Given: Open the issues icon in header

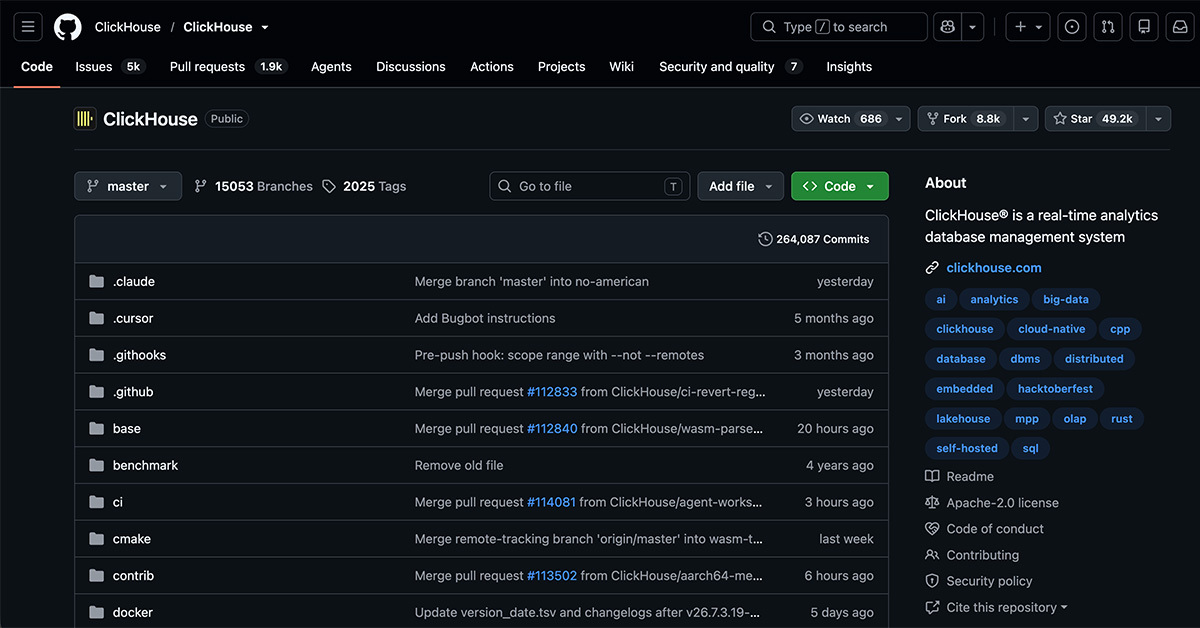Looking at the screenshot, I should click(1072, 27).
